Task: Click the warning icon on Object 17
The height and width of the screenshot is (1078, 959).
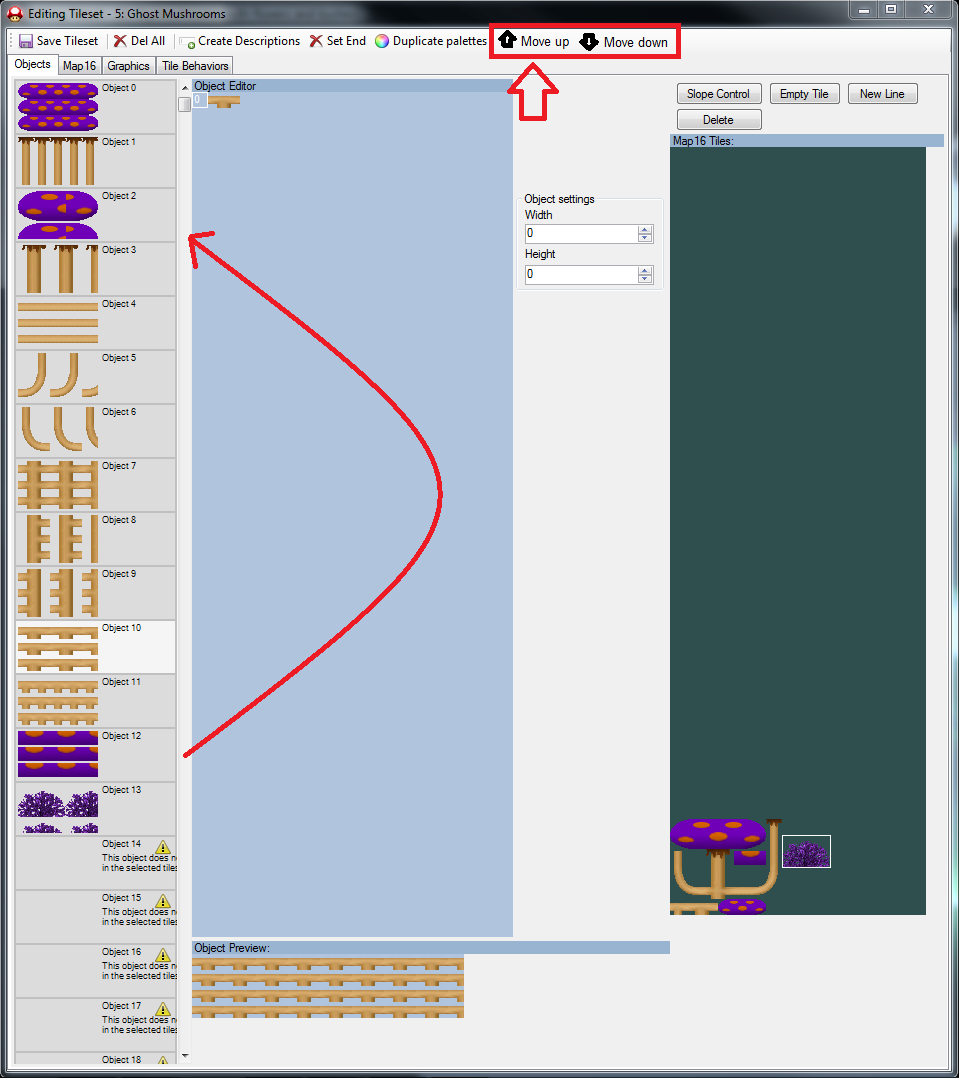Action: pos(163,1009)
